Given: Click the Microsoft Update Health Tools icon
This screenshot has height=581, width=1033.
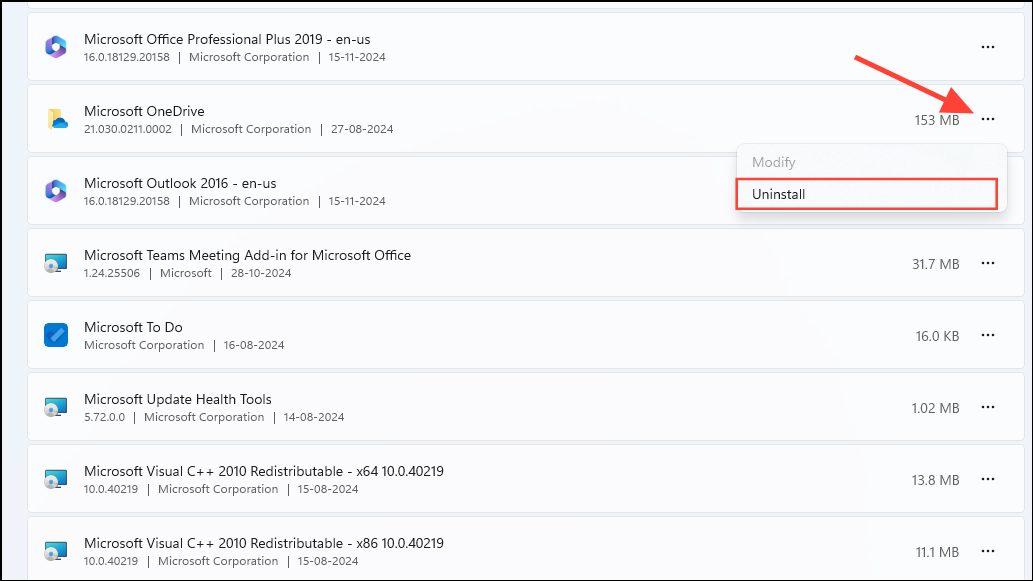Looking at the screenshot, I should click(x=56, y=407).
